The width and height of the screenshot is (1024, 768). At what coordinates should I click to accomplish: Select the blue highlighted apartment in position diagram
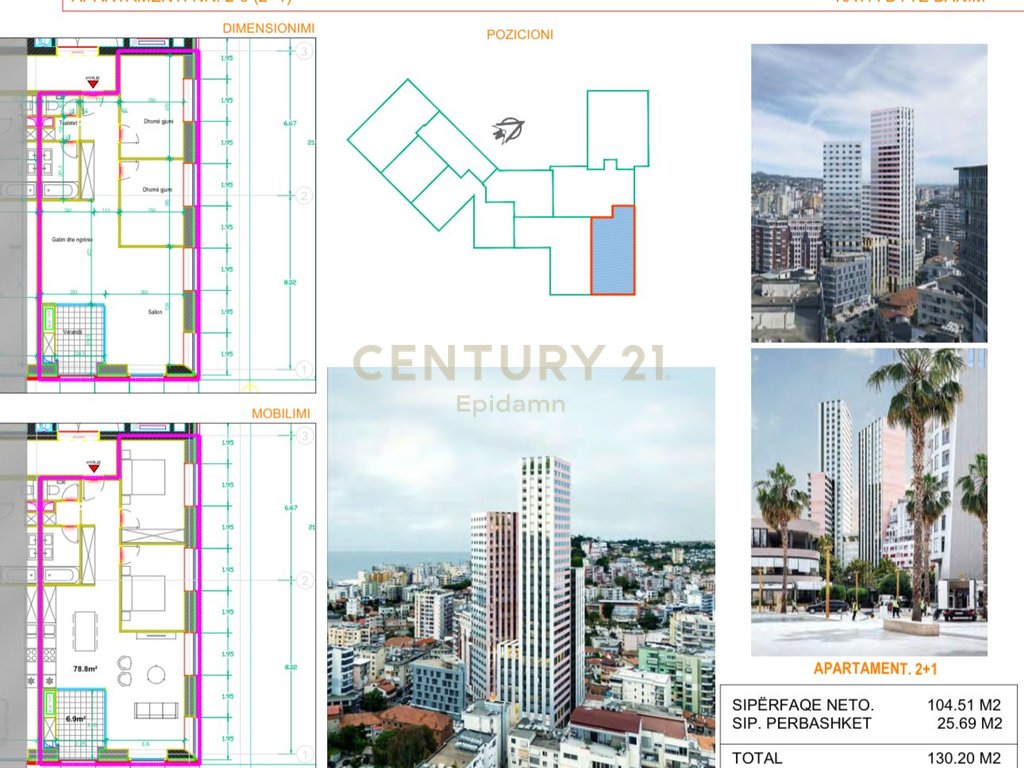click(x=612, y=251)
